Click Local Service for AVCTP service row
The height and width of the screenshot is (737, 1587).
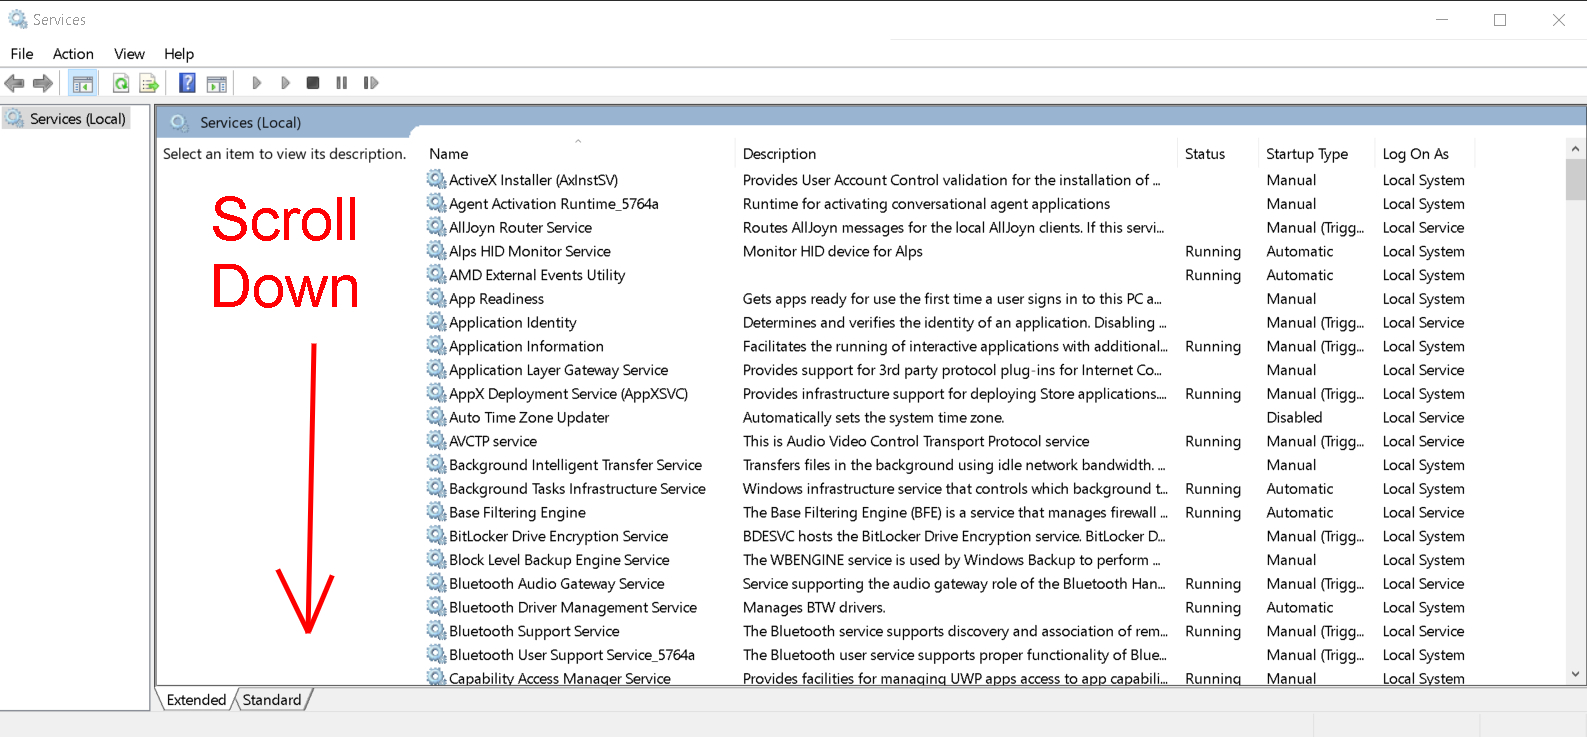tap(1423, 441)
